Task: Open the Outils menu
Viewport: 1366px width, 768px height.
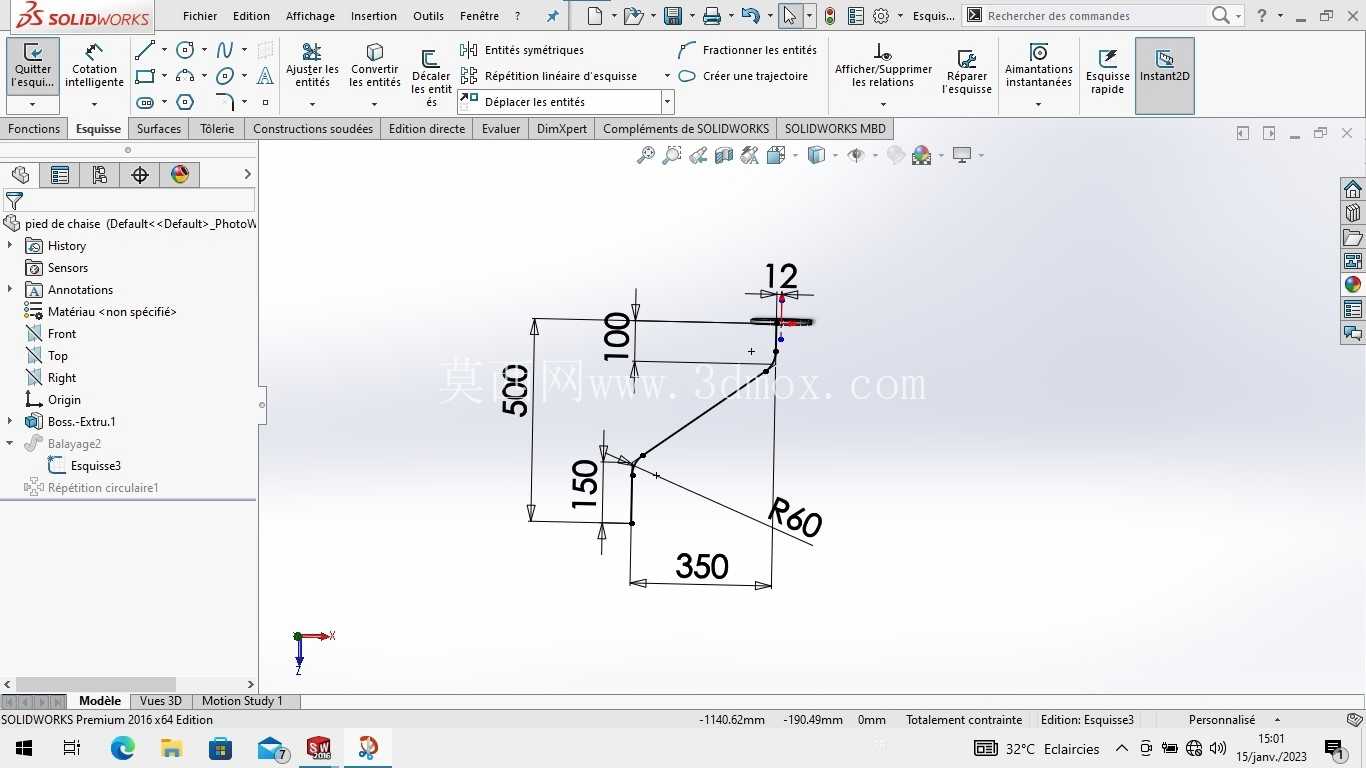Action: [428, 16]
